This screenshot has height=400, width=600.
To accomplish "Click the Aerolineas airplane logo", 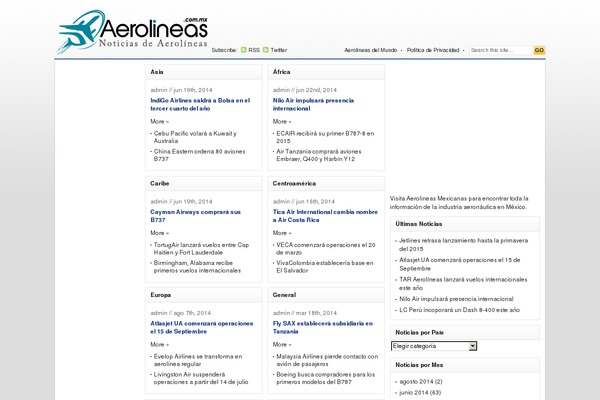I will click(132, 31).
